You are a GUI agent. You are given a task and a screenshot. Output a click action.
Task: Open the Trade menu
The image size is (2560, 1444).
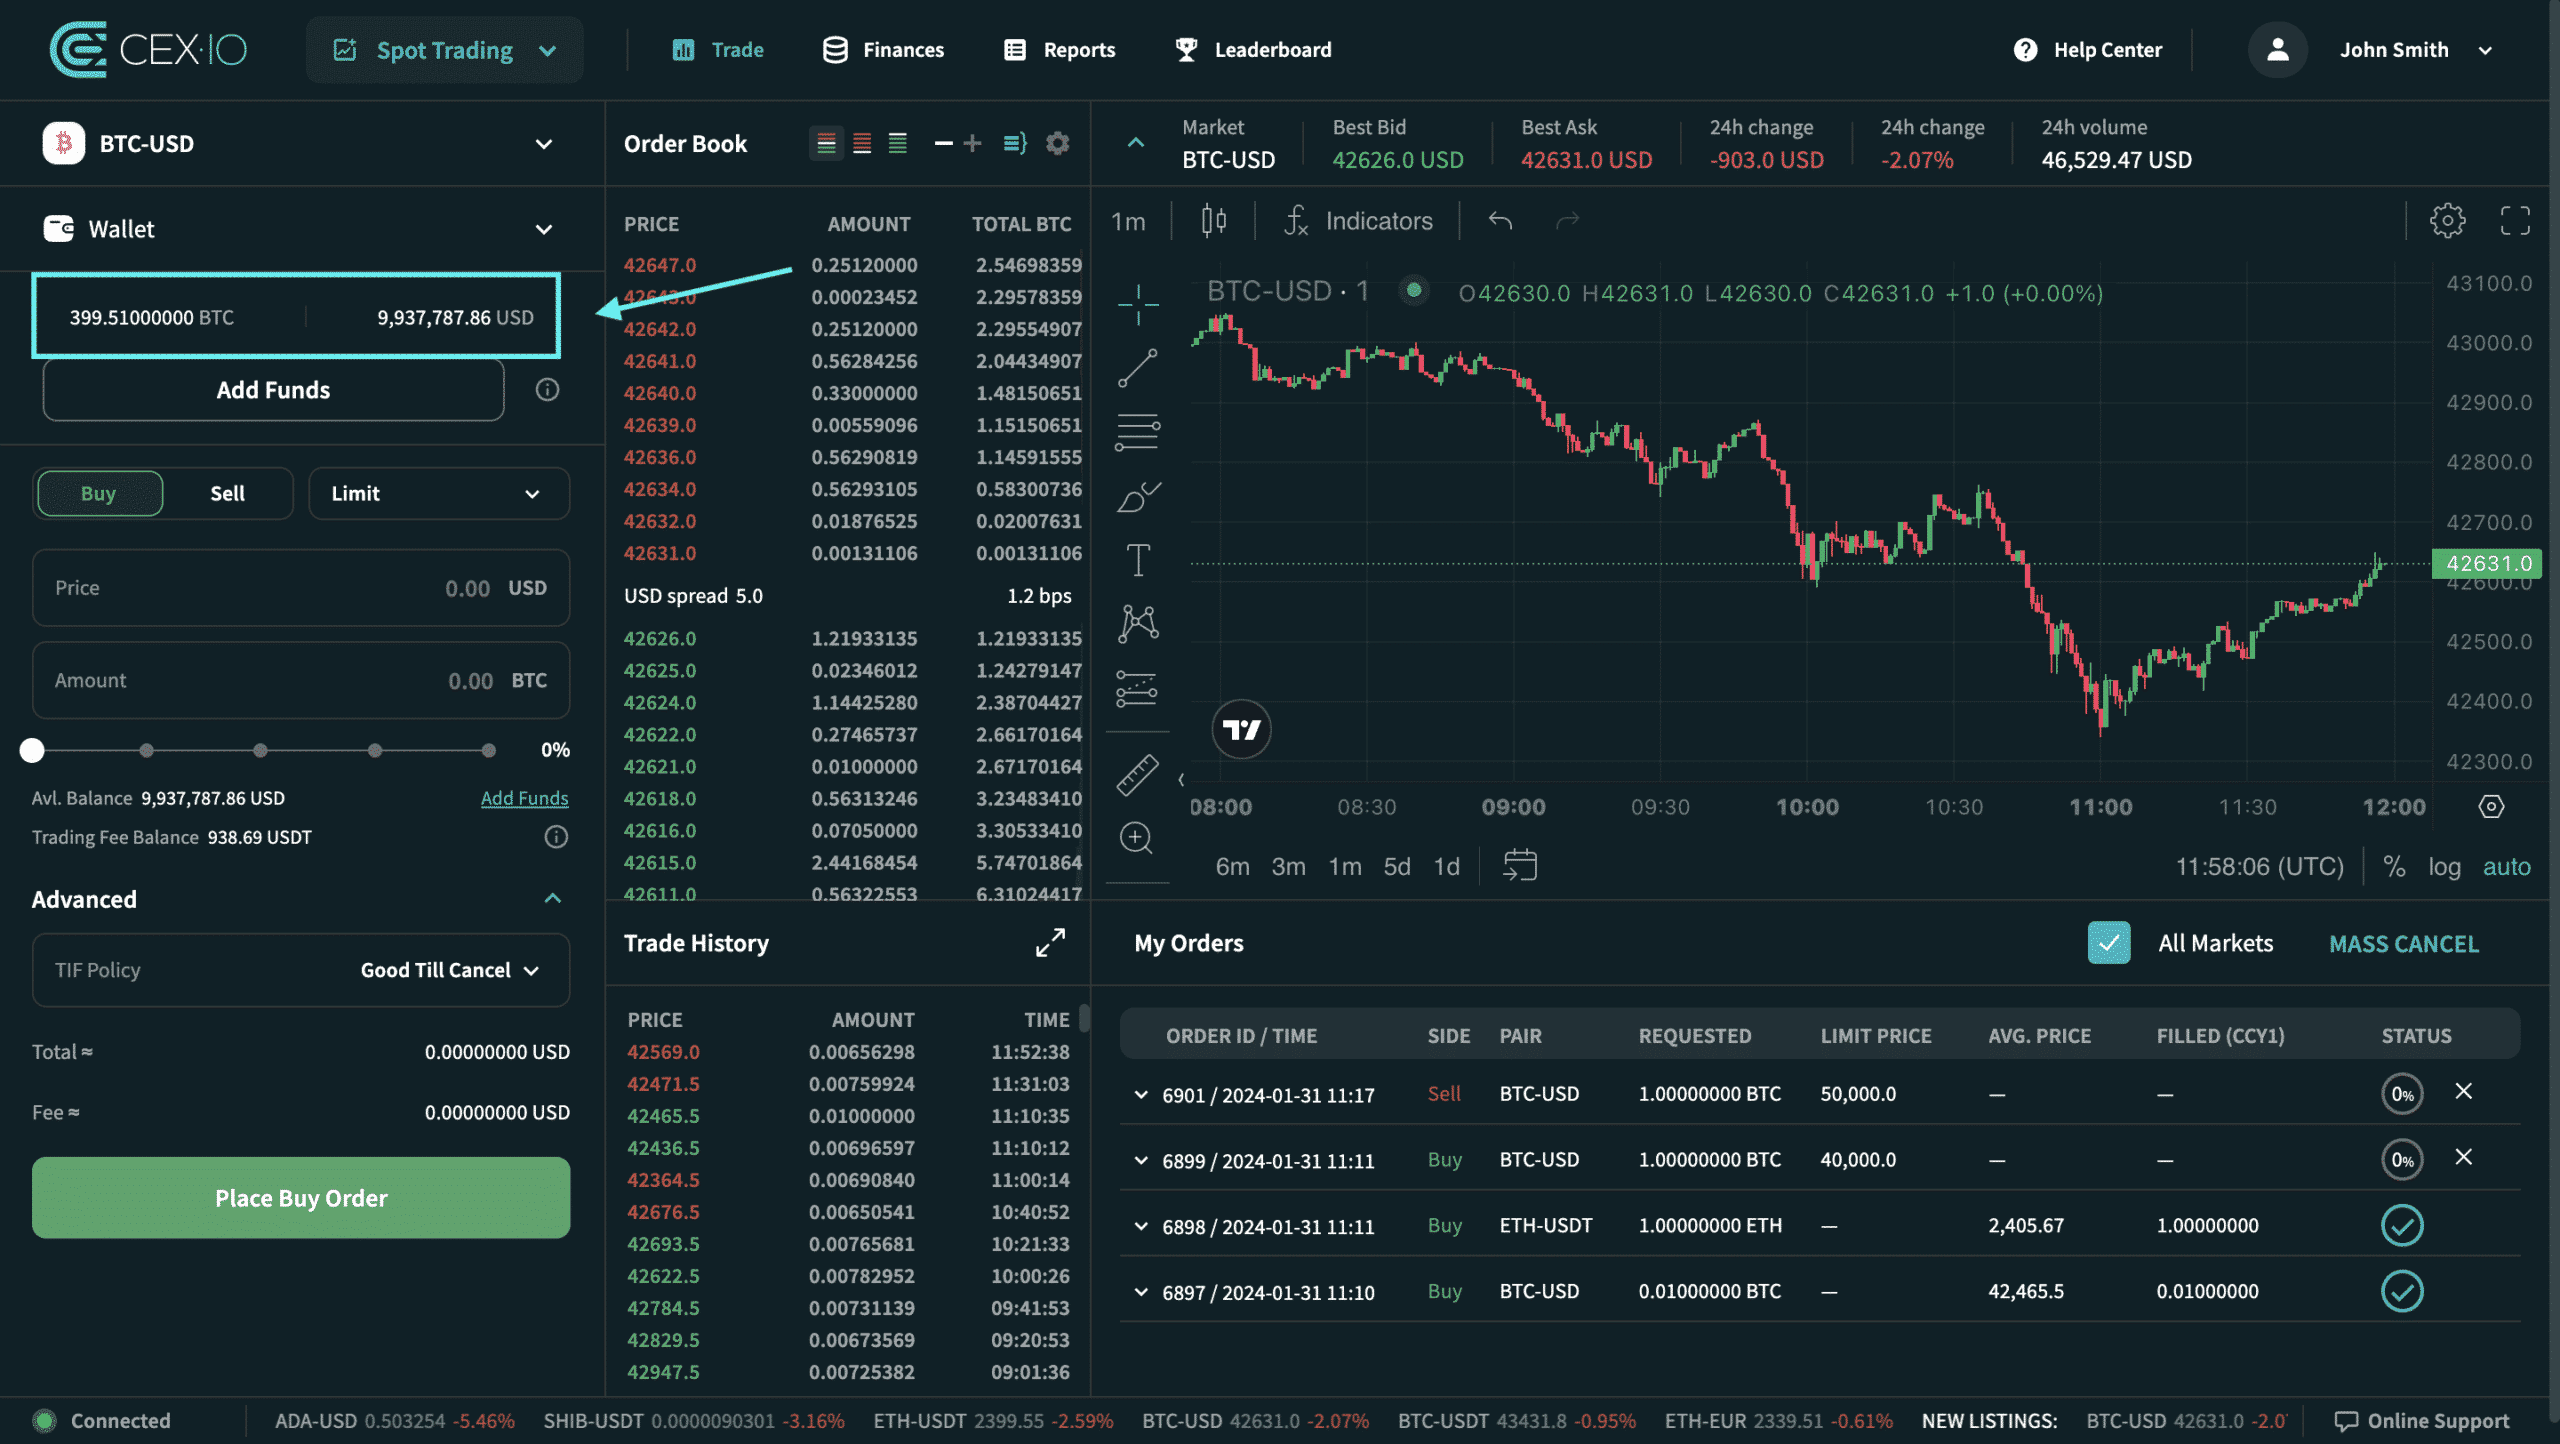pyautogui.click(x=718, y=50)
